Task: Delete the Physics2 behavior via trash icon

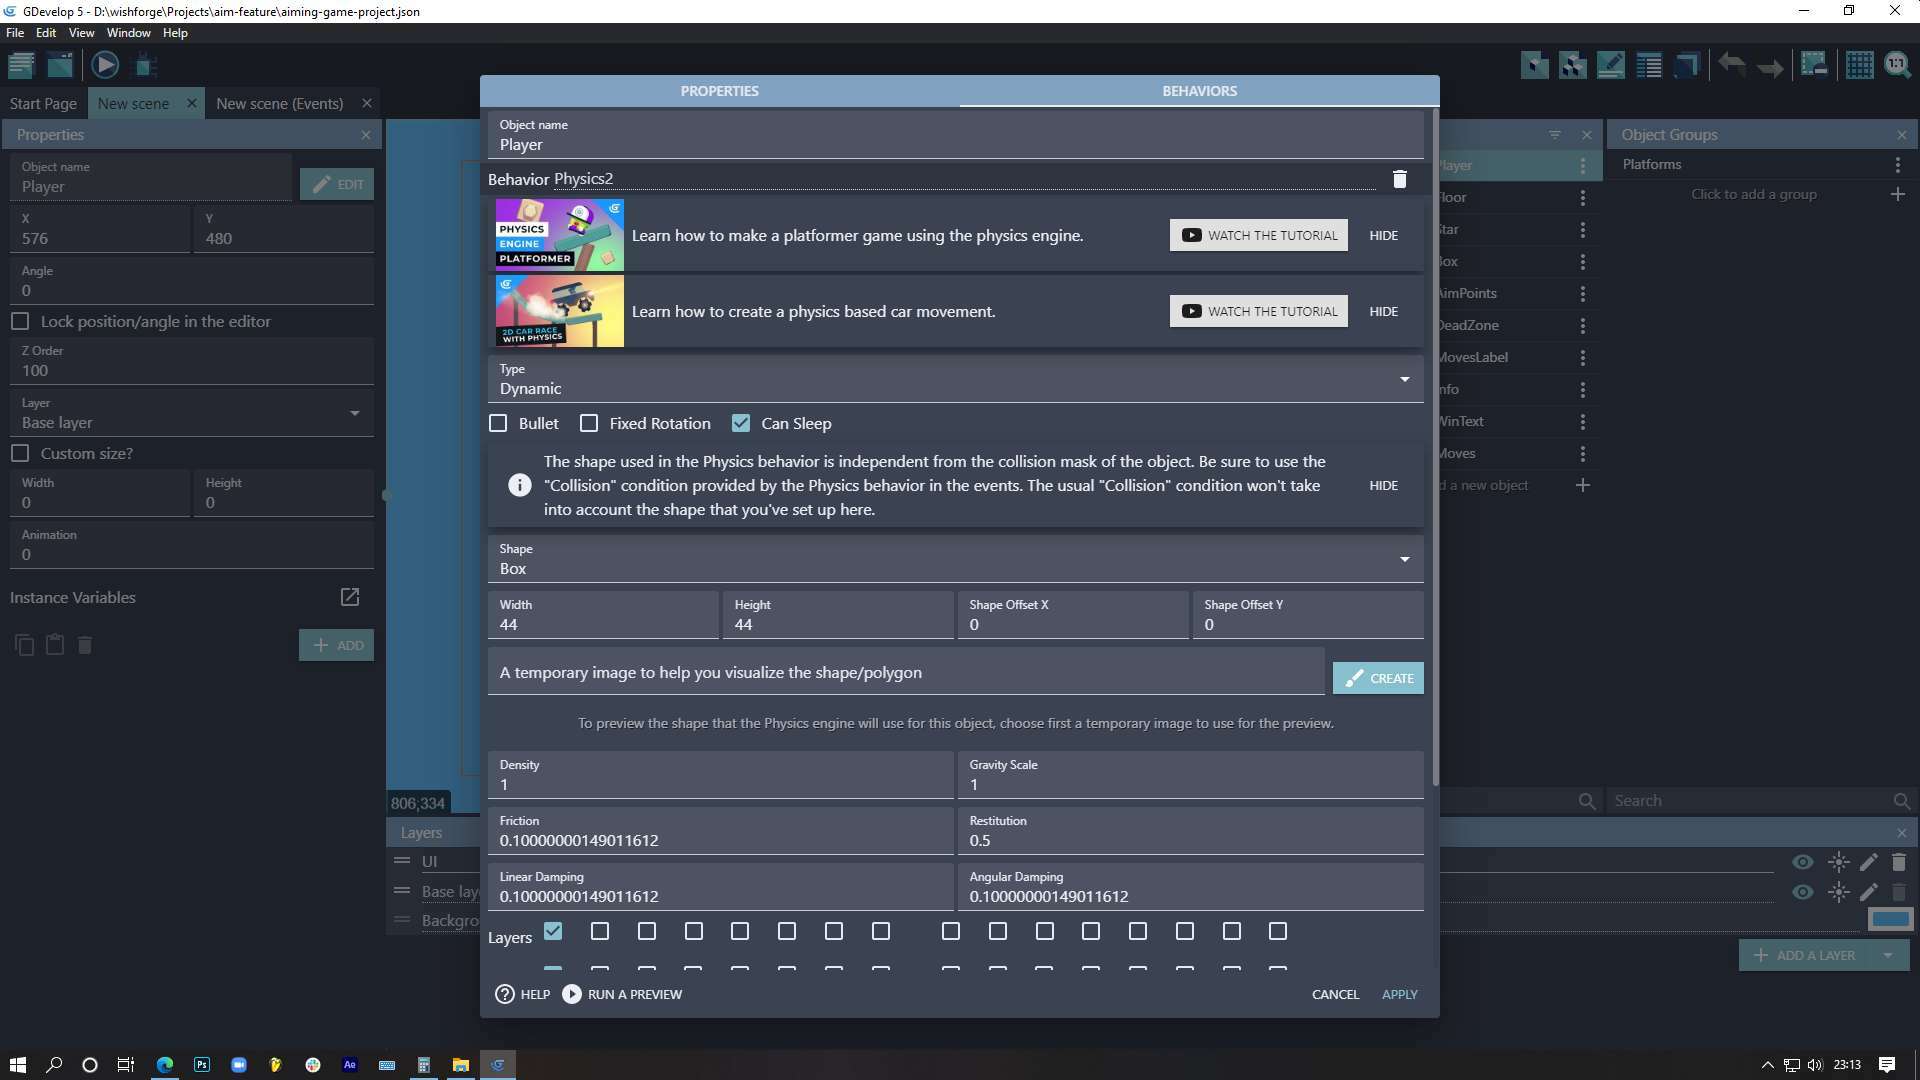Action: (1400, 179)
